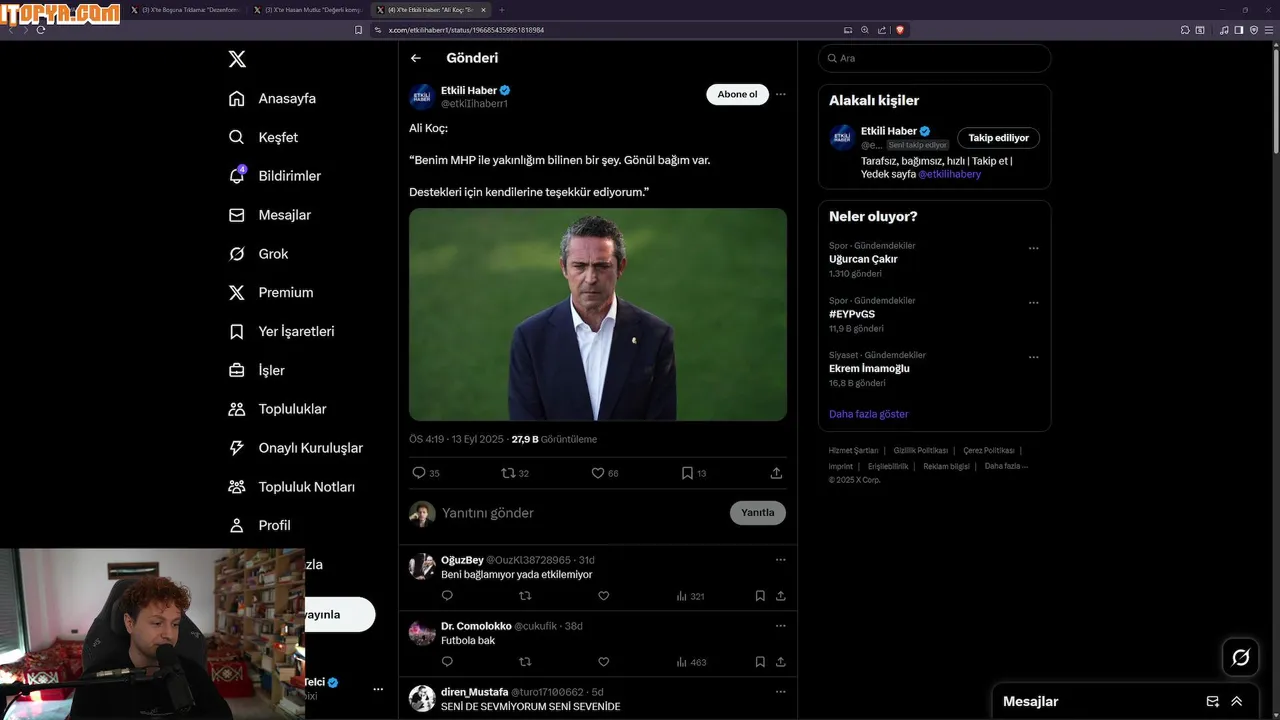Viewport: 1280px width, 720px height.
Task: Click repost icon with 32 reposts
Action: 508,473
